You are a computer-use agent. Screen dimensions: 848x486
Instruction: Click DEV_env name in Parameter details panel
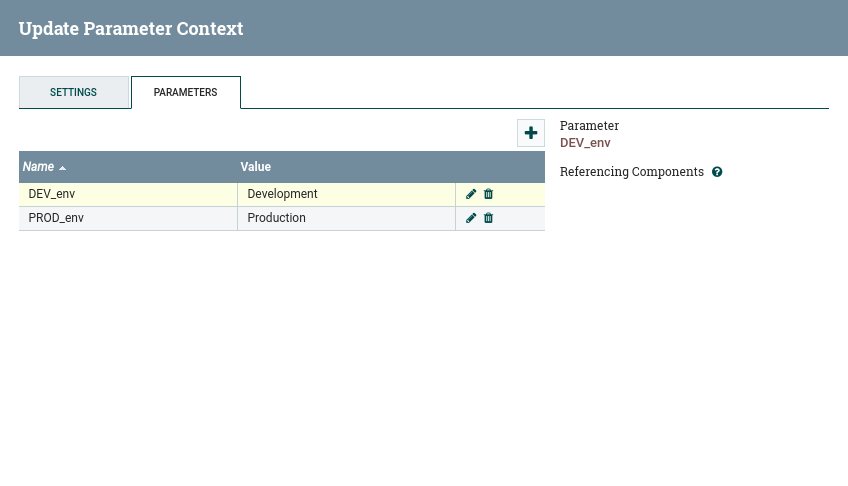click(585, 143)
